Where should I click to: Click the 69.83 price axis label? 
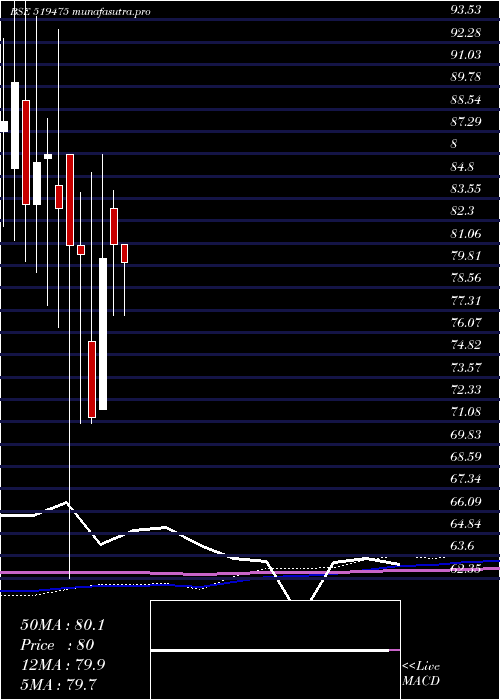(466, 434)
